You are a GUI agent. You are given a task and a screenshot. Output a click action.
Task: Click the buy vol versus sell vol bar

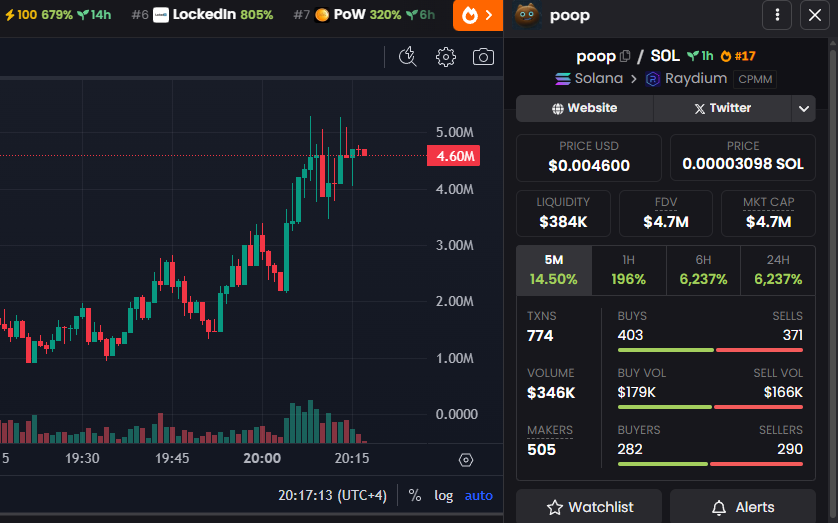point(710,407)
